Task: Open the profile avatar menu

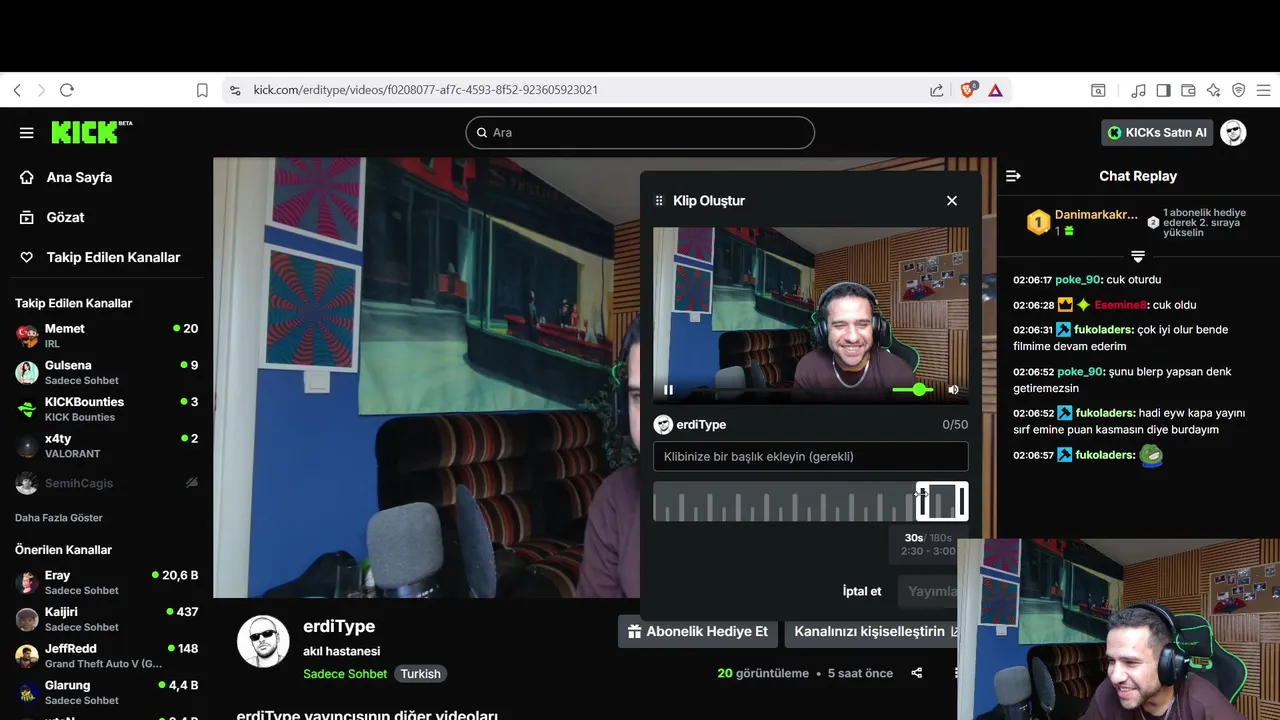Action: tap(1233, 132)
